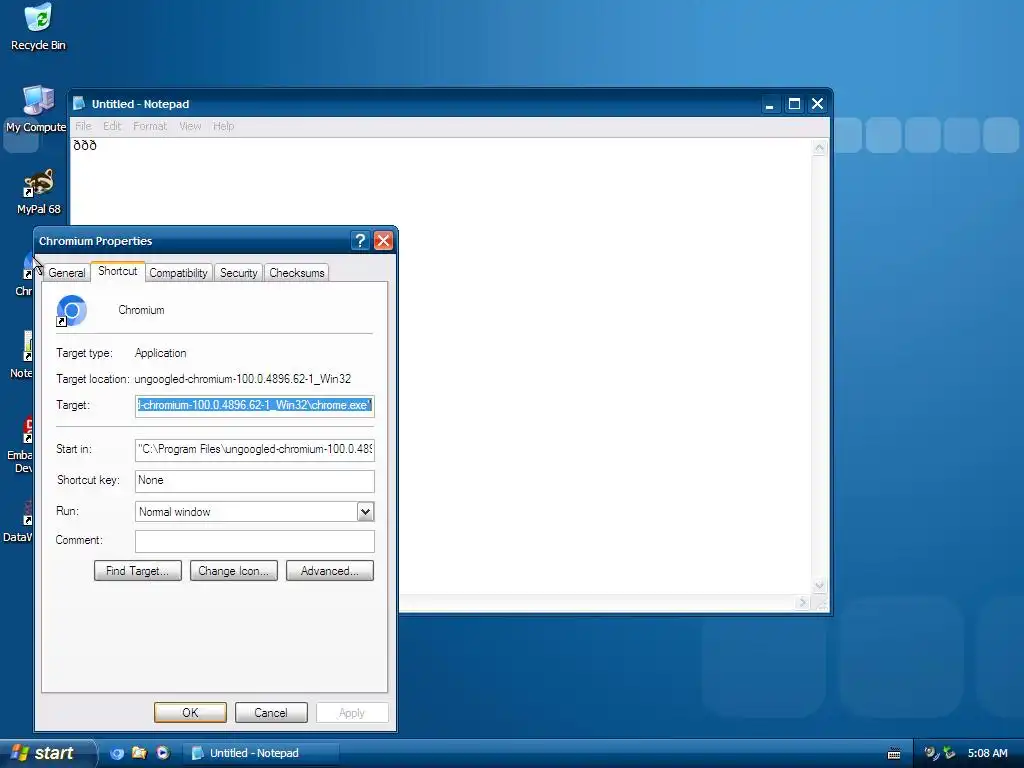The image size is (1024, 768).
Task: Click the clock showing 5:08 AM
Action: [x=987, y=753]
